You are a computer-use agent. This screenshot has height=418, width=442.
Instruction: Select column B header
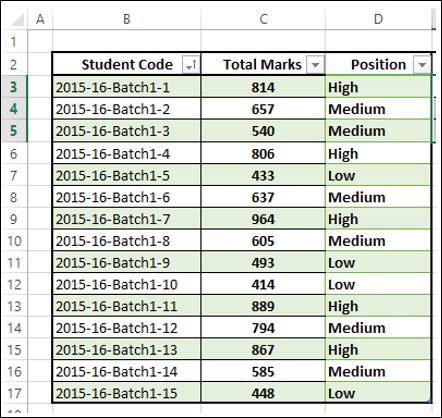[127, 19]
